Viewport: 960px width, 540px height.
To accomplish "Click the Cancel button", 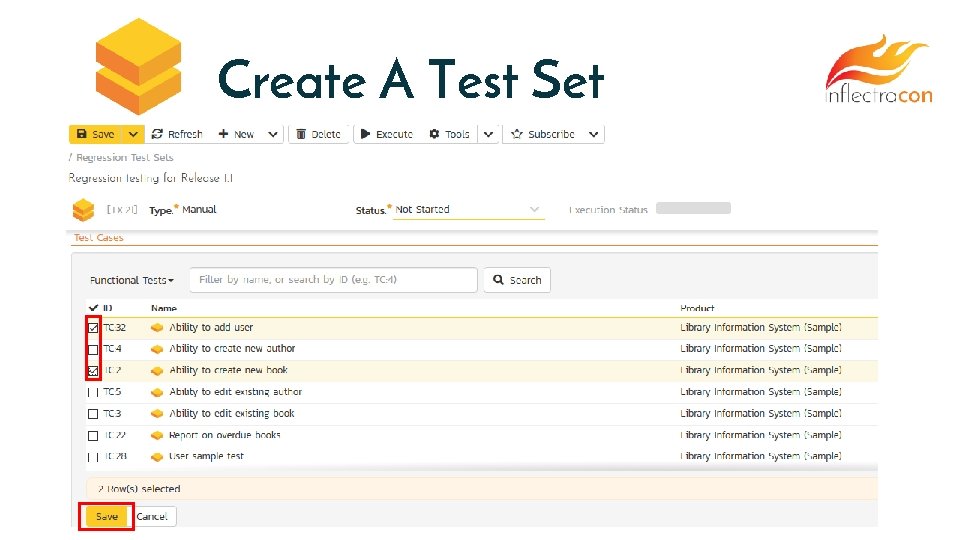I will pos(153,517).
